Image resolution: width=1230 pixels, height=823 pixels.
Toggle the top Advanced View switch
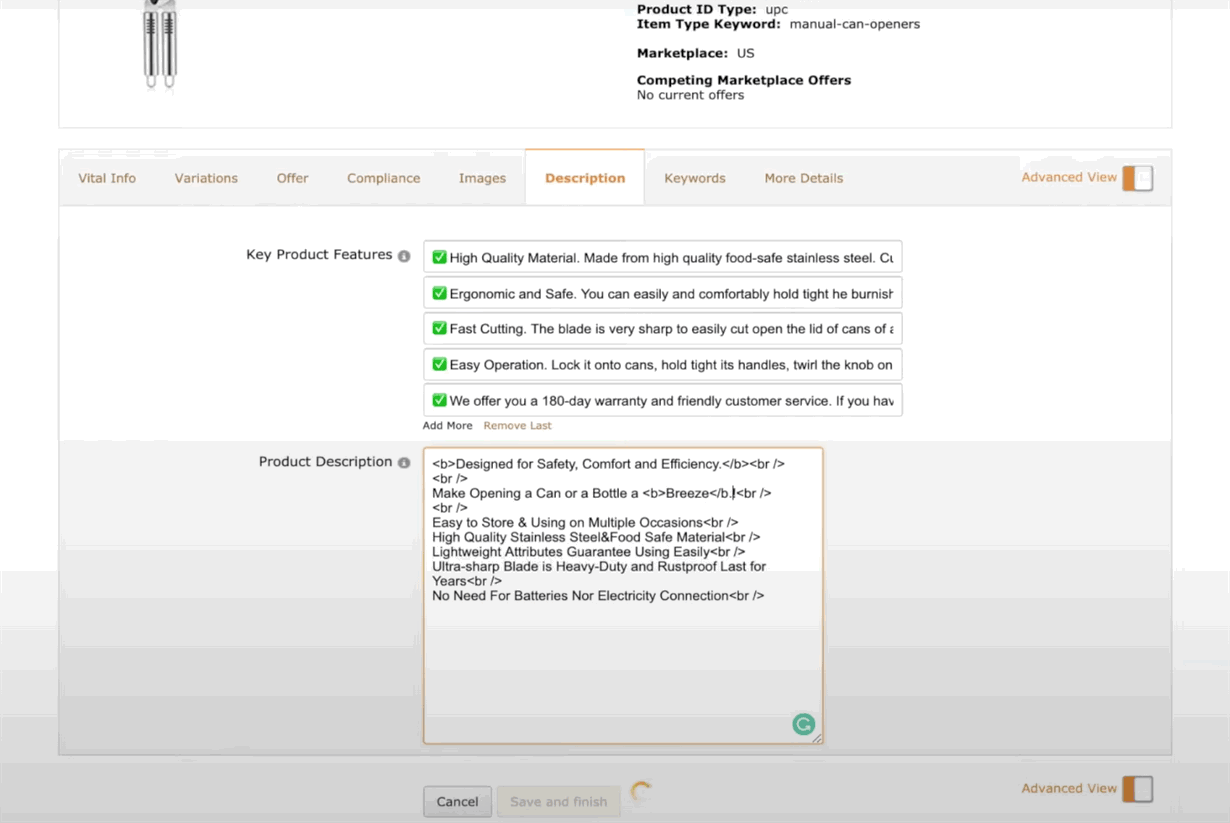(1137, 178)
